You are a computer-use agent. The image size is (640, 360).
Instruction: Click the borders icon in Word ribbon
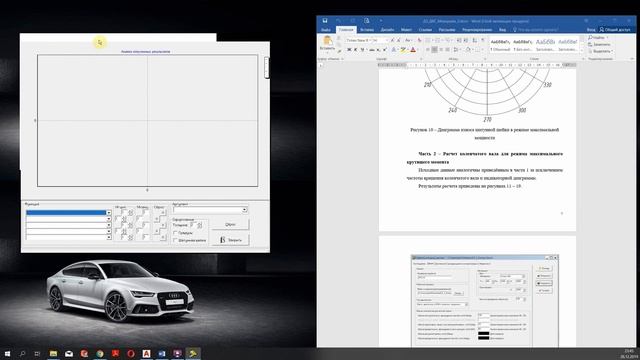pyautogui.click(x=477, y=50)
